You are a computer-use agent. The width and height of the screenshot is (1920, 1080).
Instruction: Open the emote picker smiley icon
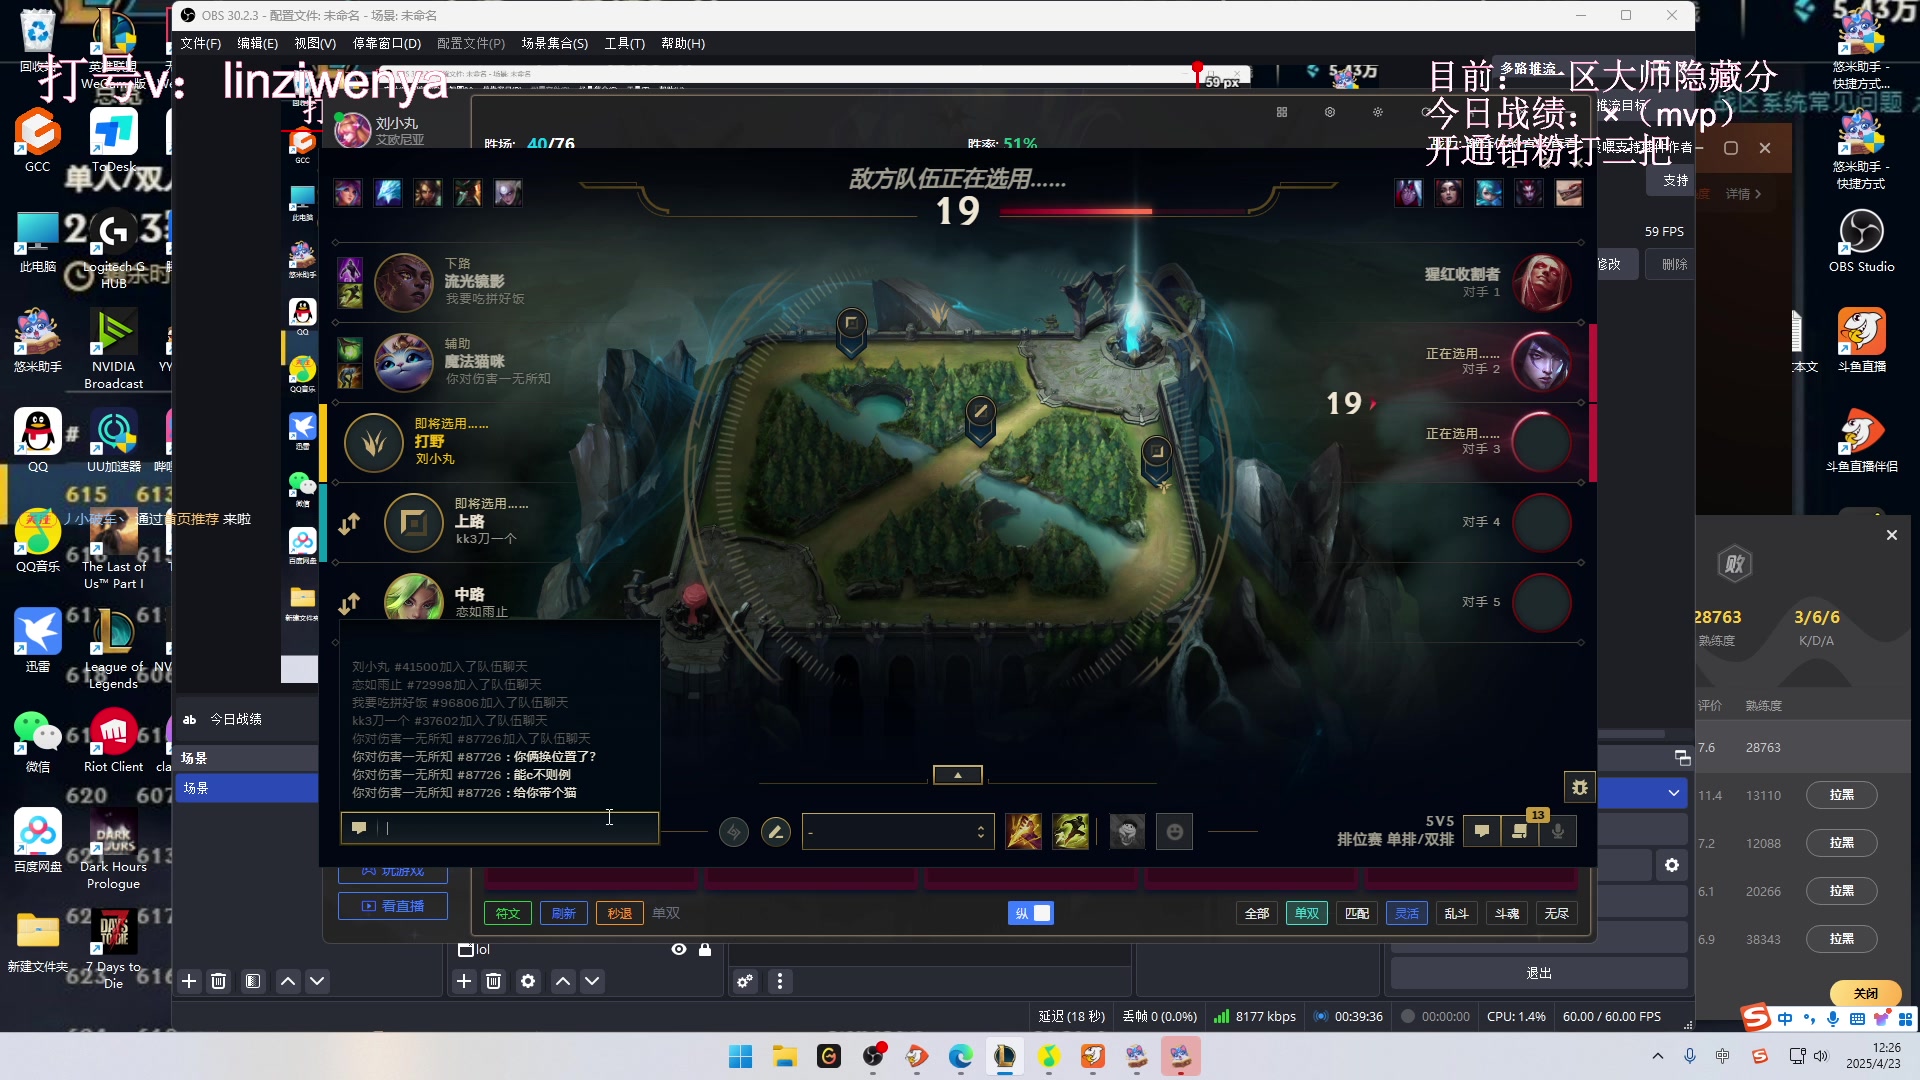[1175, 832]
